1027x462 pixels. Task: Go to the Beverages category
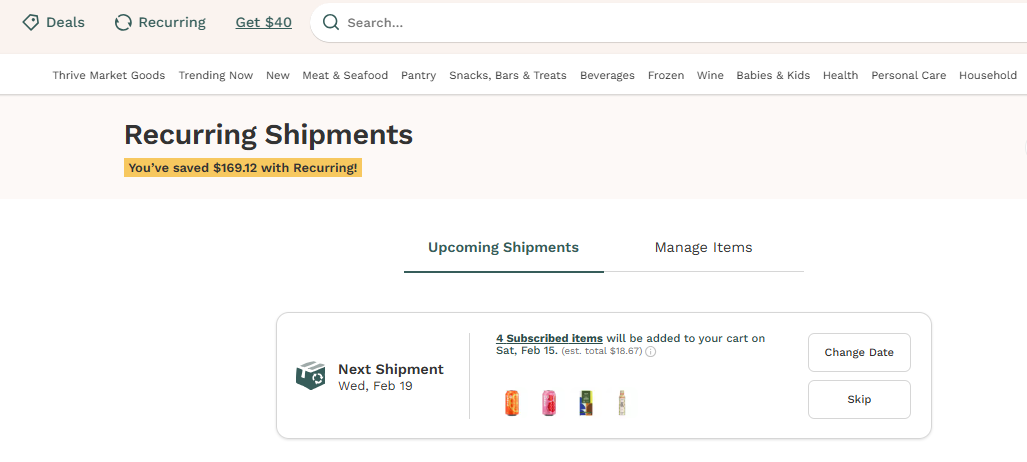click(x=607, y=75)
